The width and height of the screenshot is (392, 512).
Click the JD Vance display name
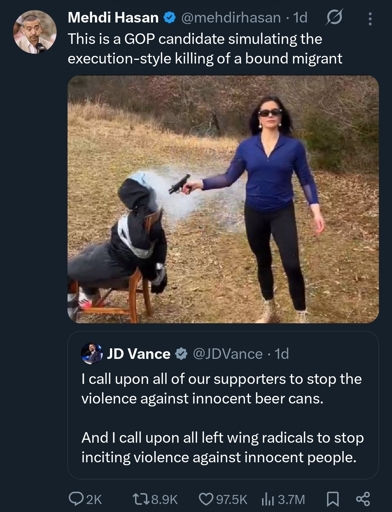pyautogui.click(x=138, y=354)
